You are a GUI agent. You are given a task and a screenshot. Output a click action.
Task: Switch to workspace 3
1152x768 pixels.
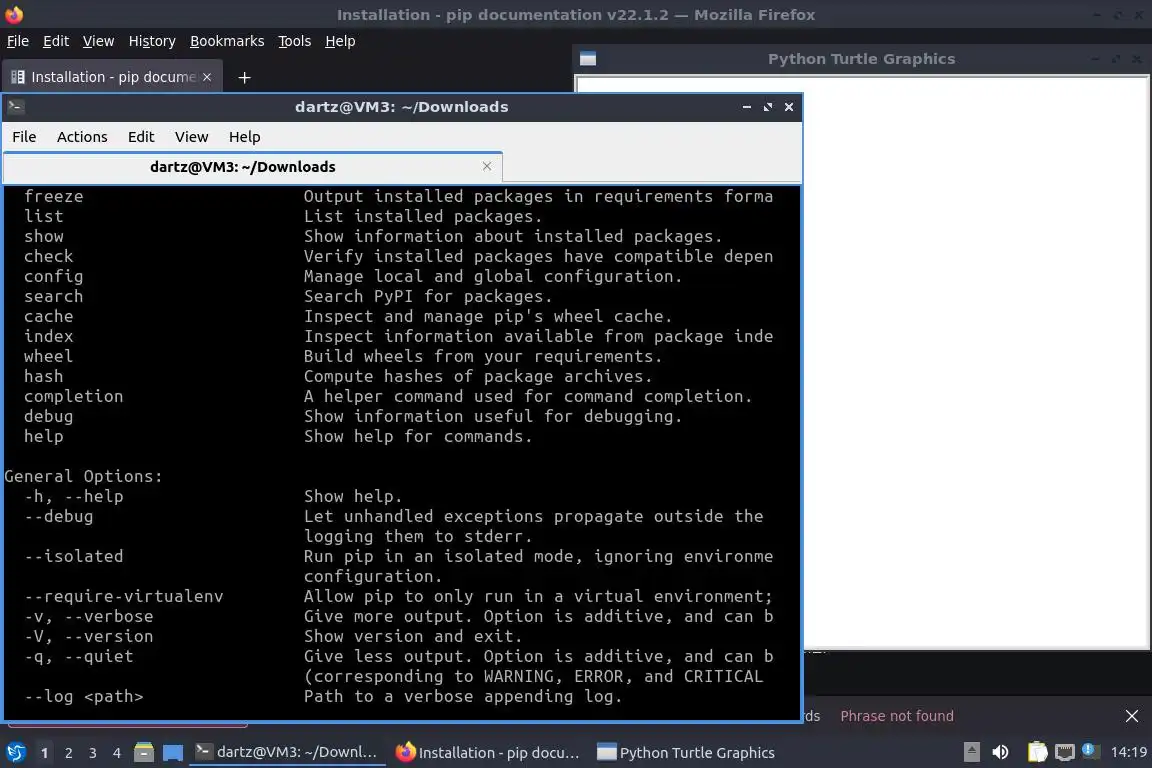pyautogui.click(x=93, y=753)
